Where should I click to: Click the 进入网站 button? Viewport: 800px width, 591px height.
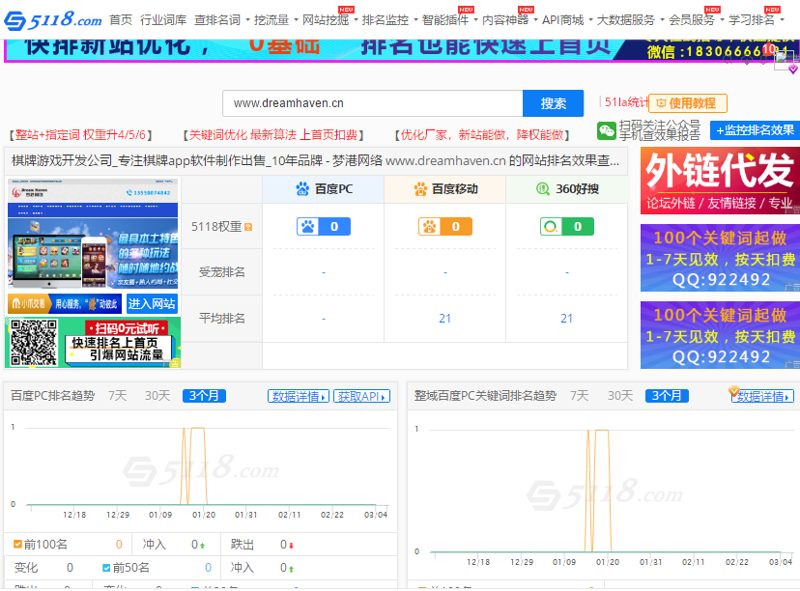coord(152,304)
